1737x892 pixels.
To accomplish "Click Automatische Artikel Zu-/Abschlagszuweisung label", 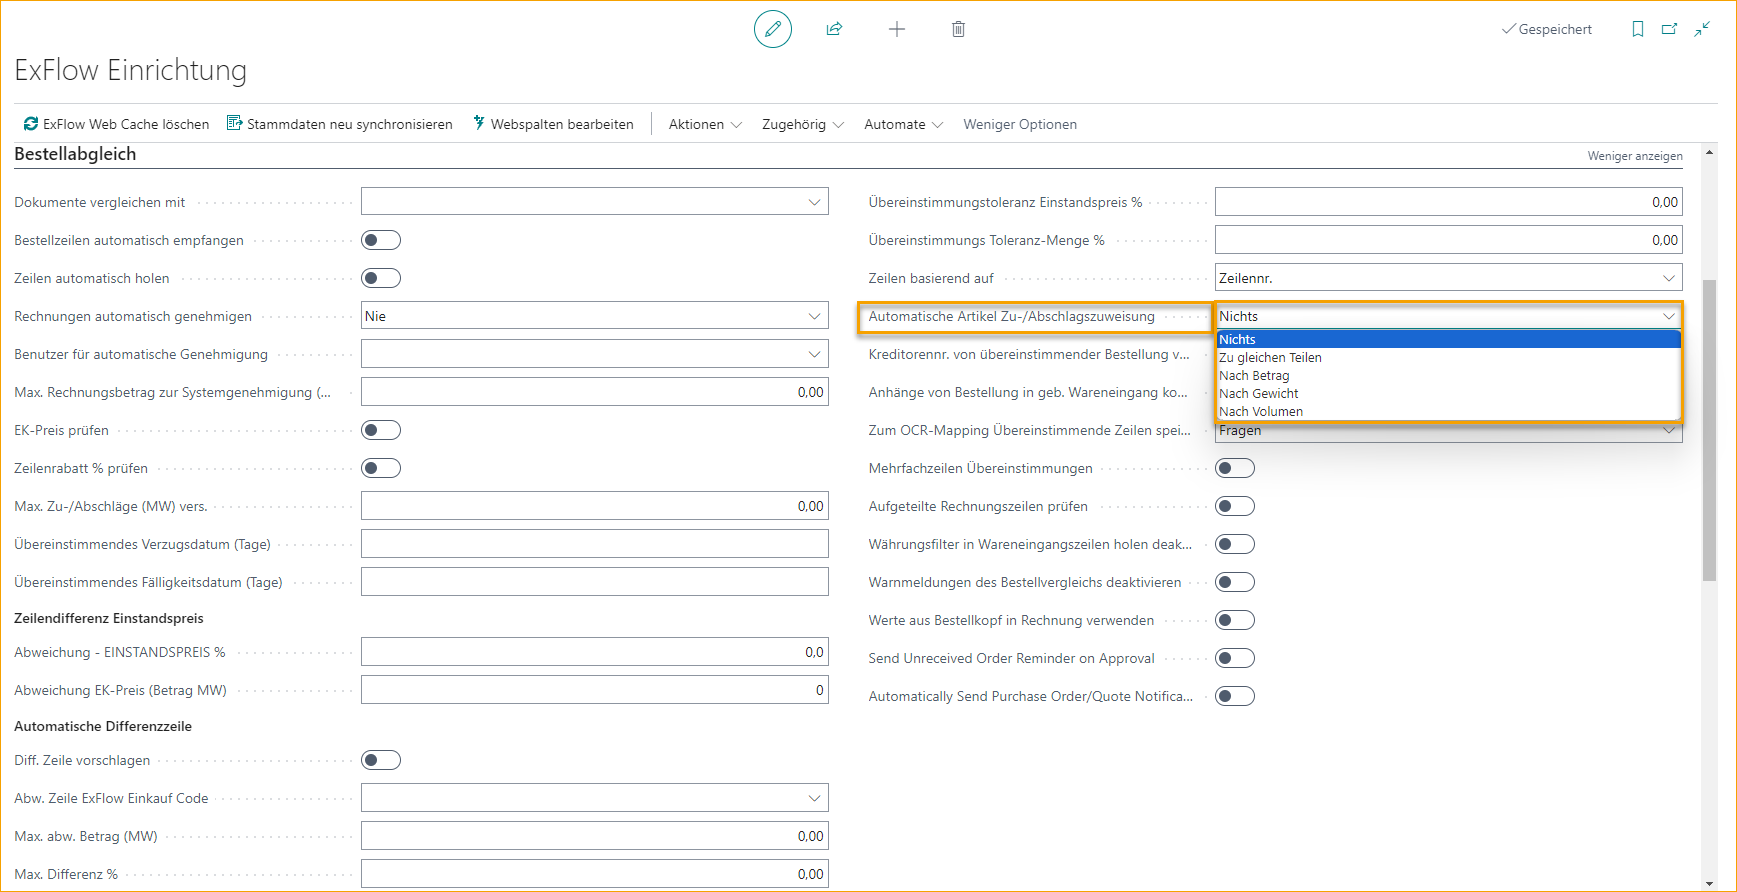I will pyautogui.click(x=1011, y=316).
